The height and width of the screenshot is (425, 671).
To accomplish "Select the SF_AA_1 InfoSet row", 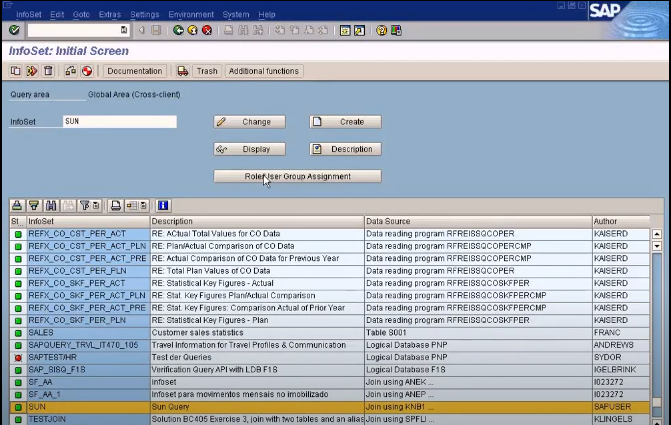I will (x=330, y=394).
